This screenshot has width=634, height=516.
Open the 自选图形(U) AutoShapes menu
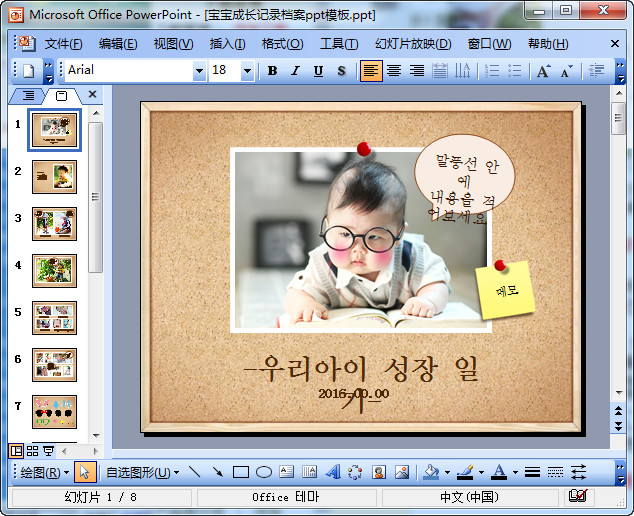[142, 472]
